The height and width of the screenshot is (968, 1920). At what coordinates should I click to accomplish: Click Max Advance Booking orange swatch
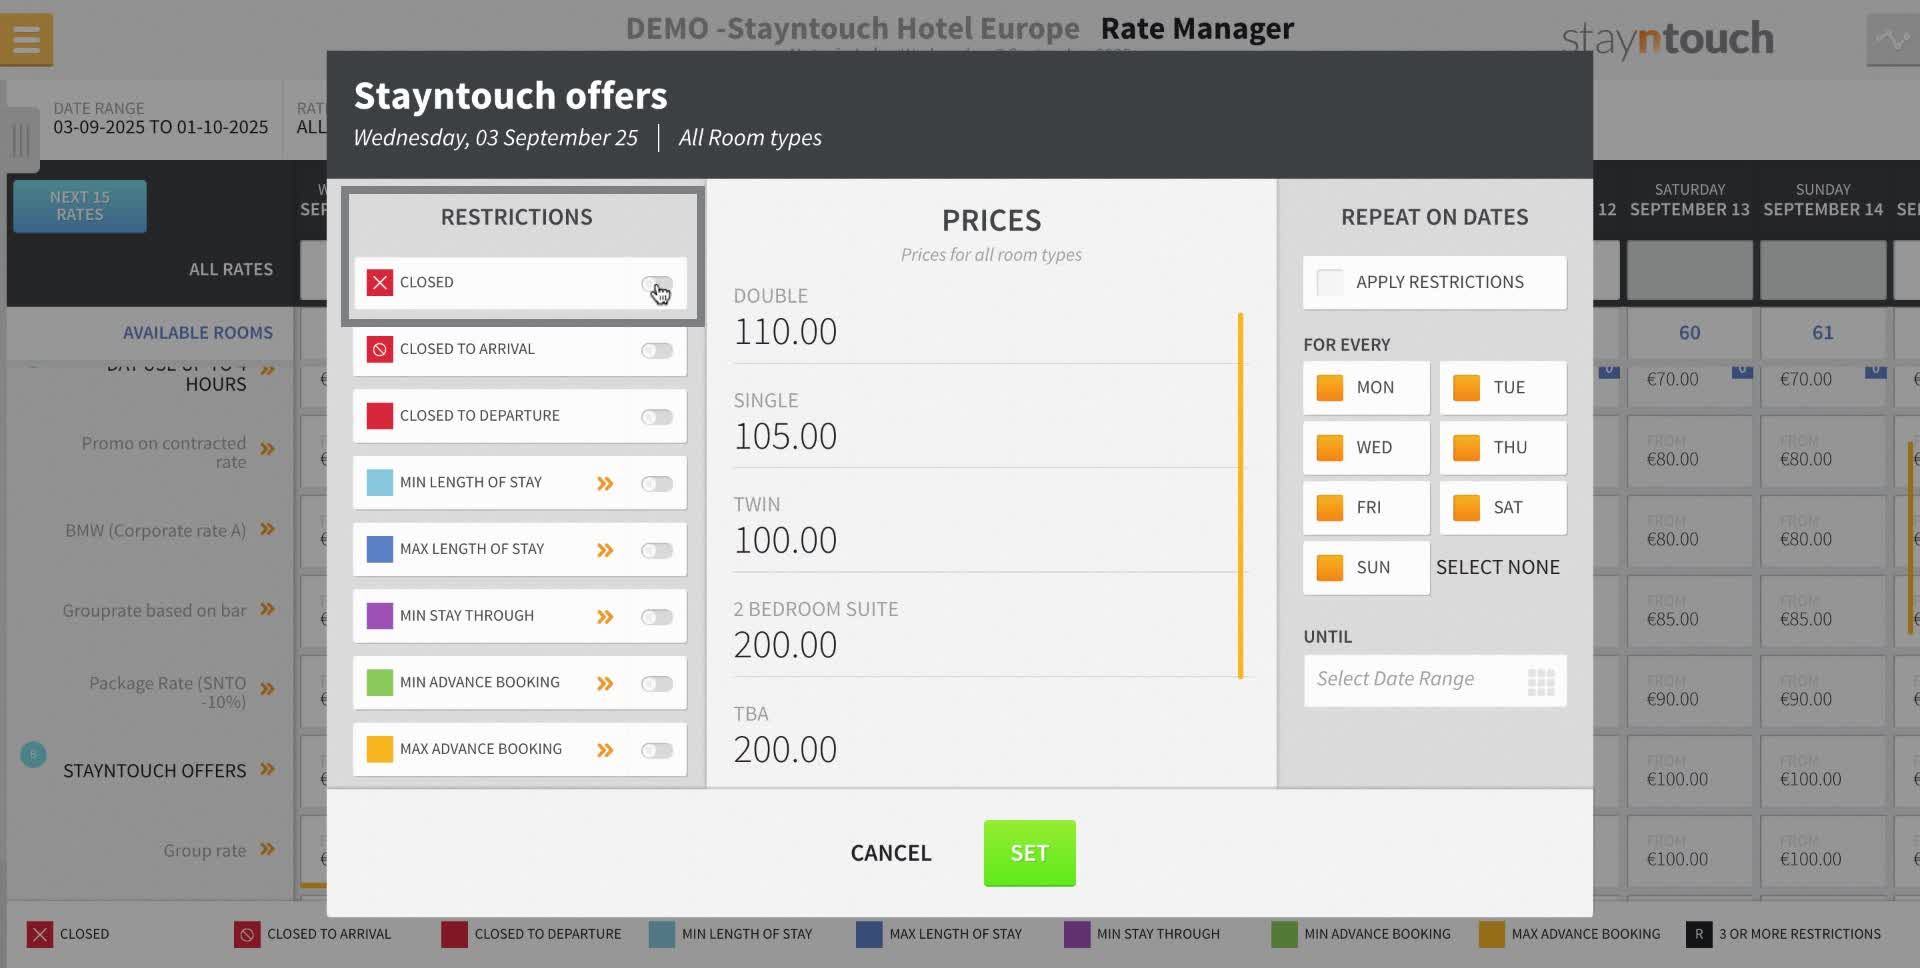[380, 750]
